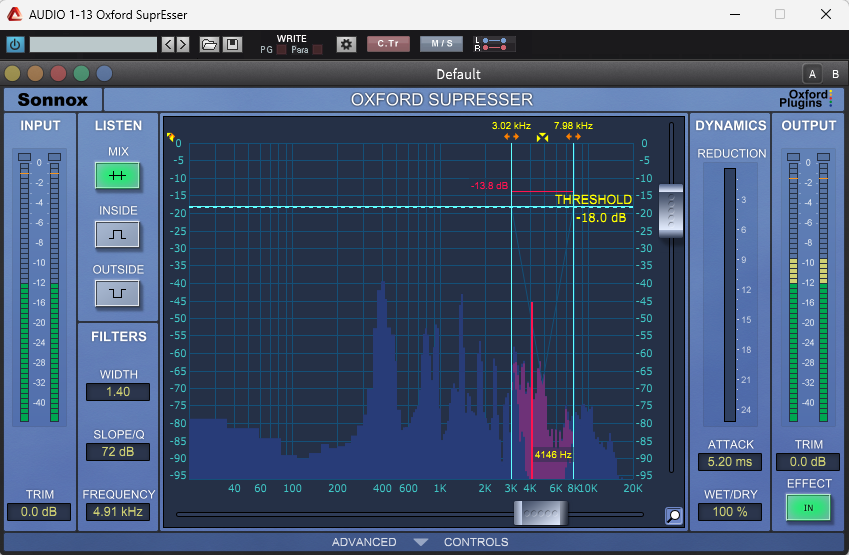Click the yellow band center marker

(542, 138)
